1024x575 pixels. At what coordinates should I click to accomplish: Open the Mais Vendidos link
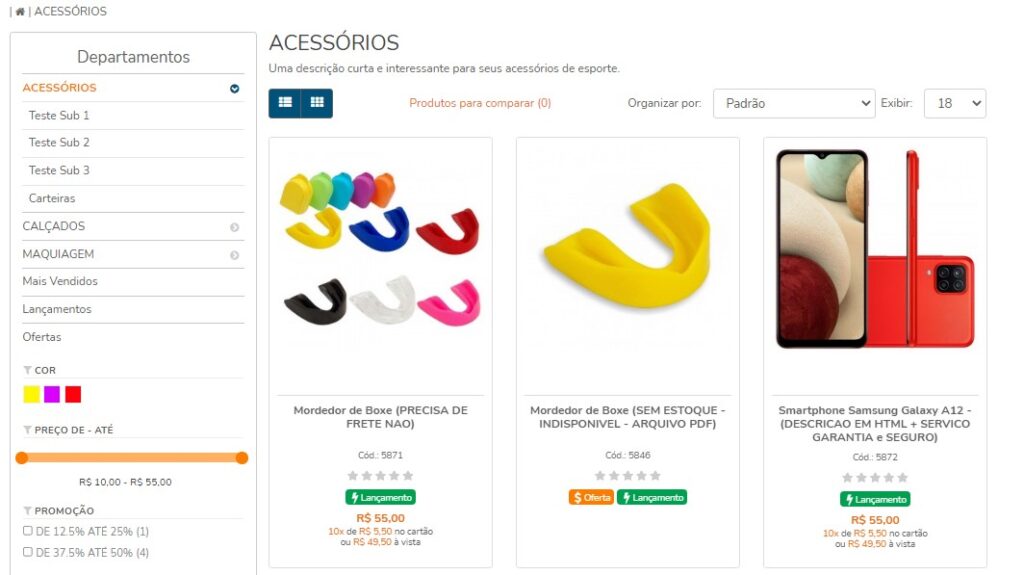[x=60, y=282]
